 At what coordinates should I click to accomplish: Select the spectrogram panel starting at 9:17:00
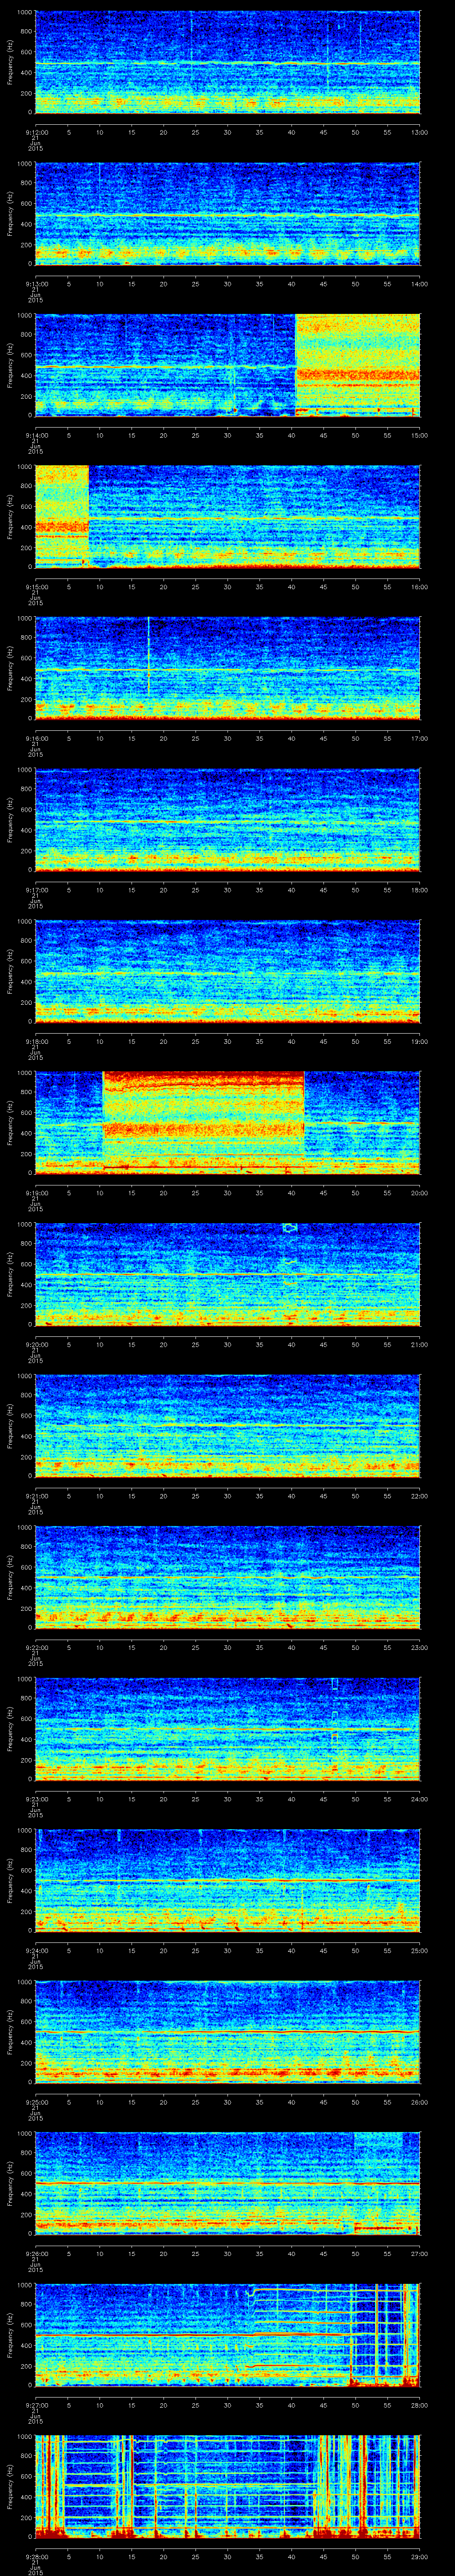point(227,819)
